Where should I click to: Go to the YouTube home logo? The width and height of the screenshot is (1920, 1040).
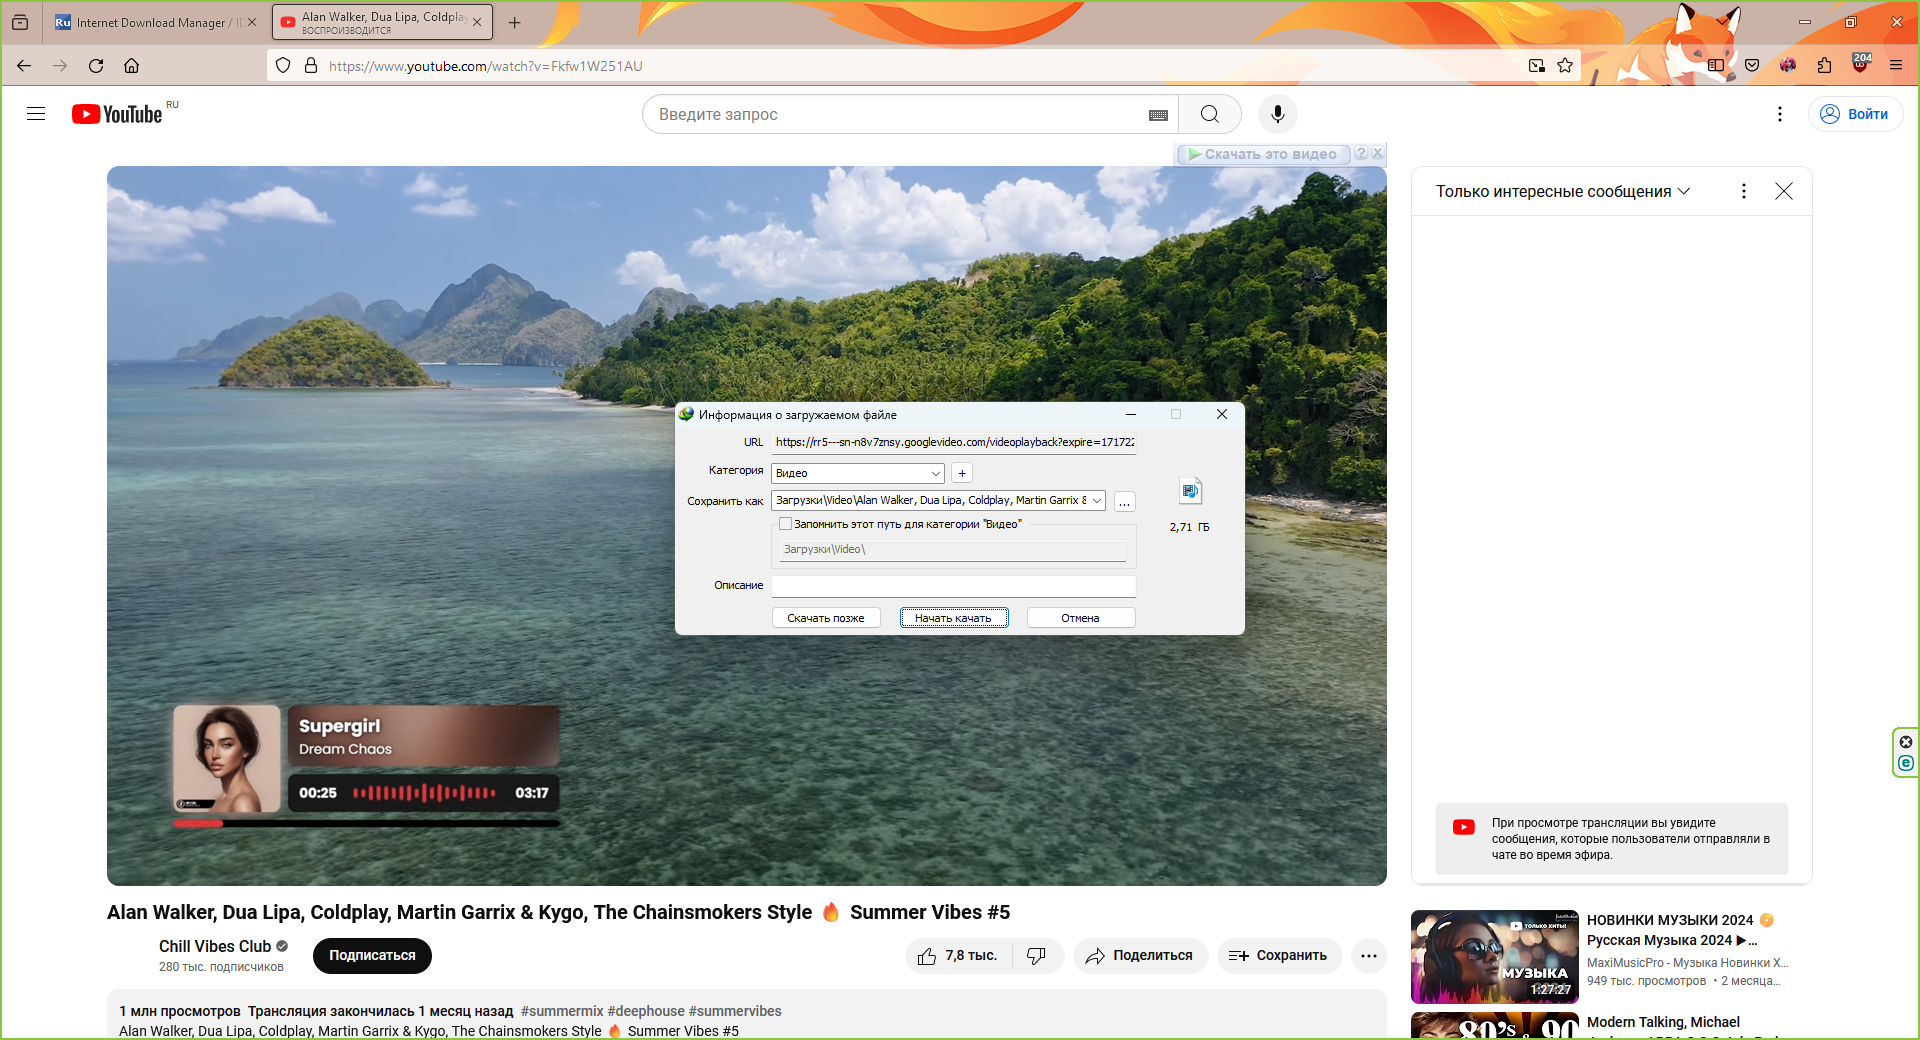coord(117,114)
